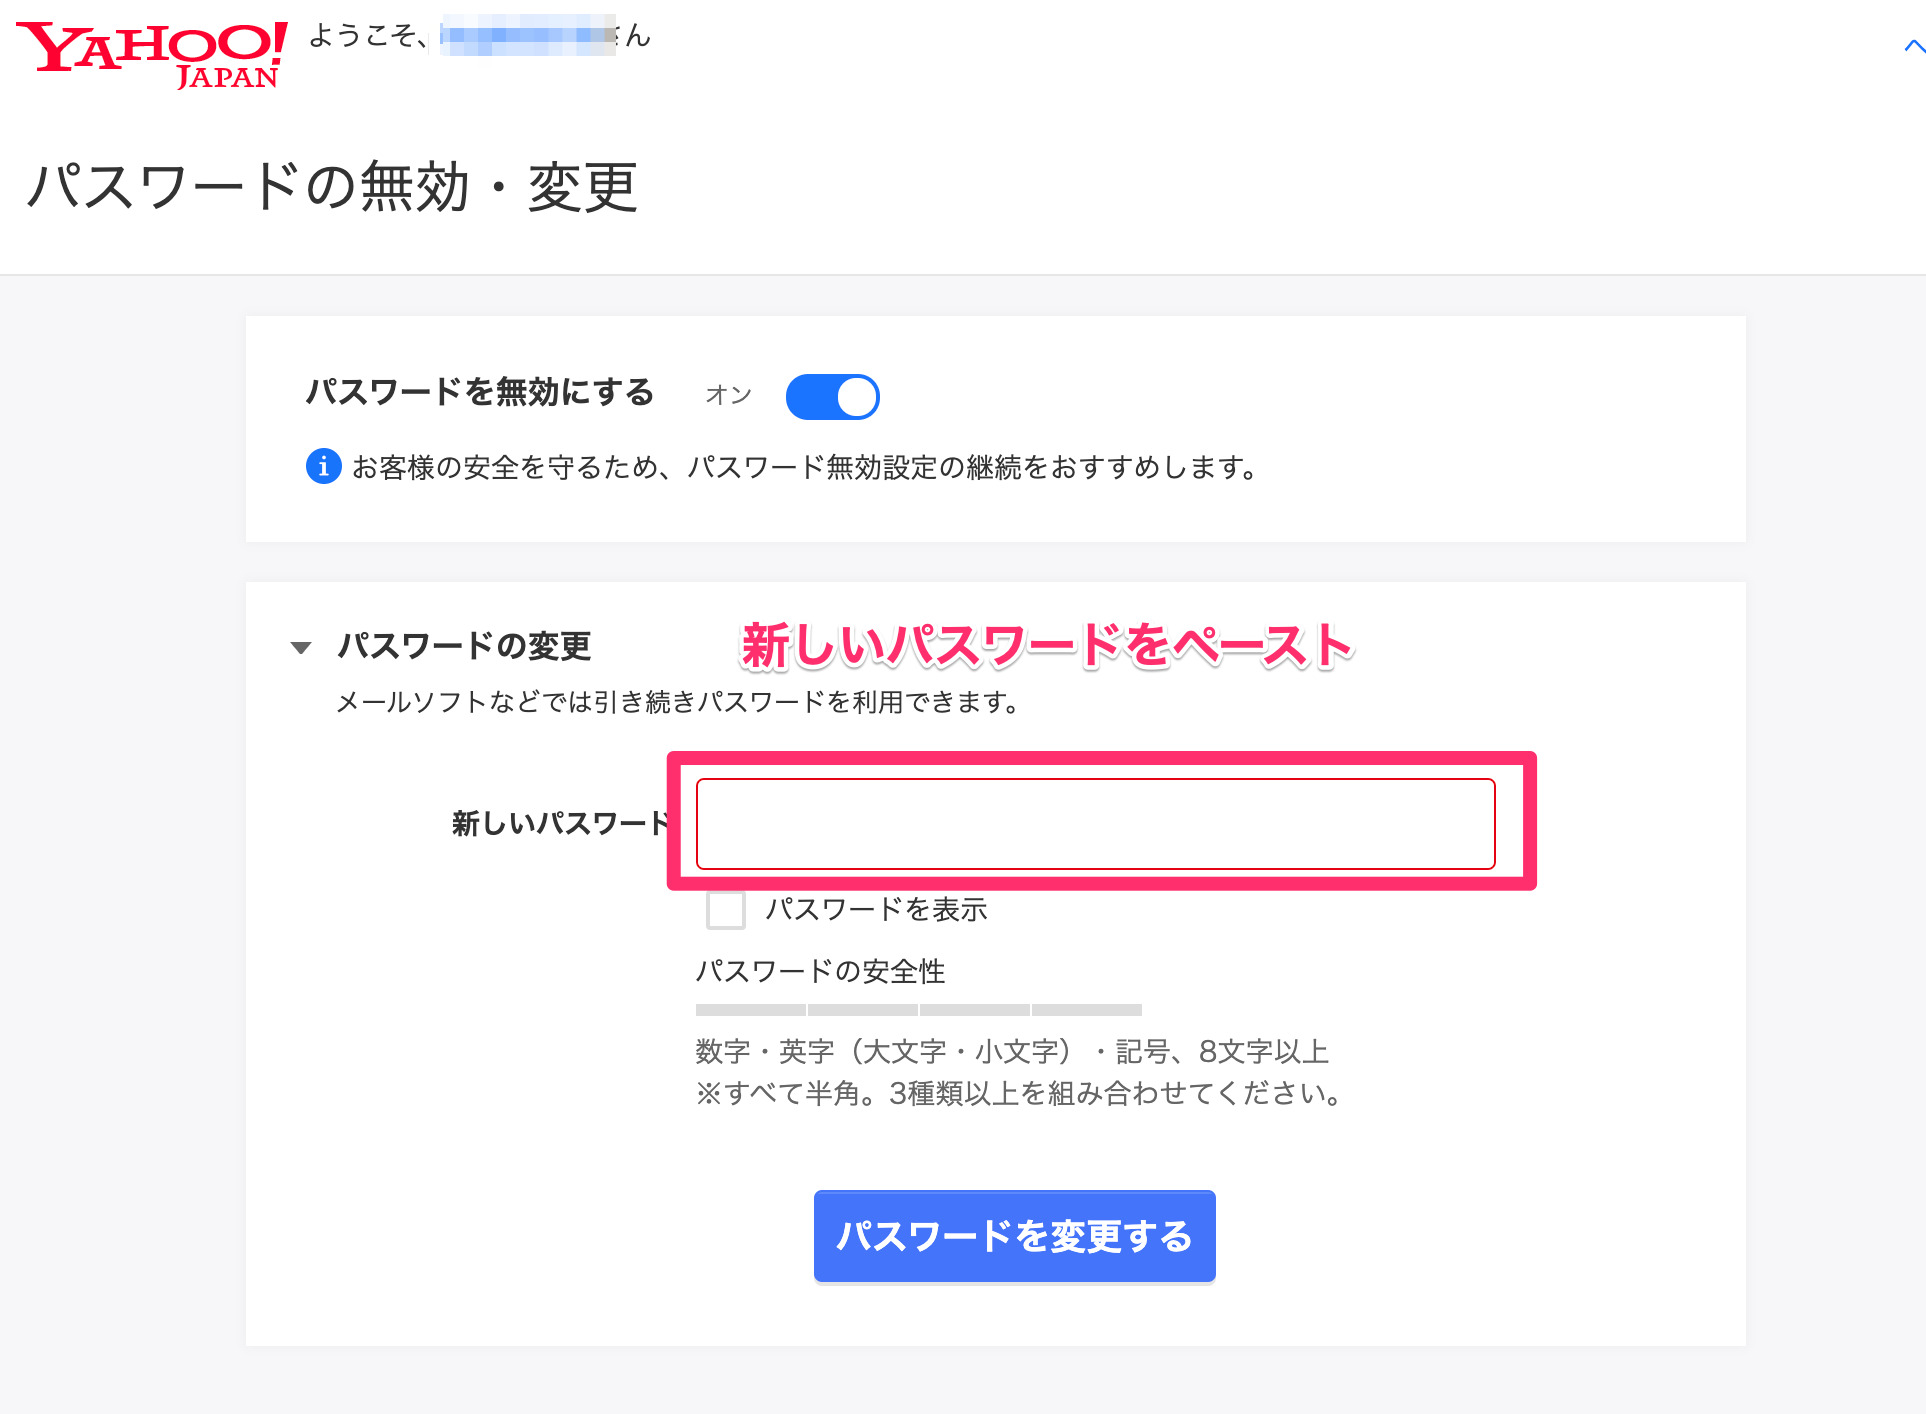The width and height of the screenshot is (1926, 1414).
Task: Click the パスワードを無効にする heading
Action: coord(480,392)
